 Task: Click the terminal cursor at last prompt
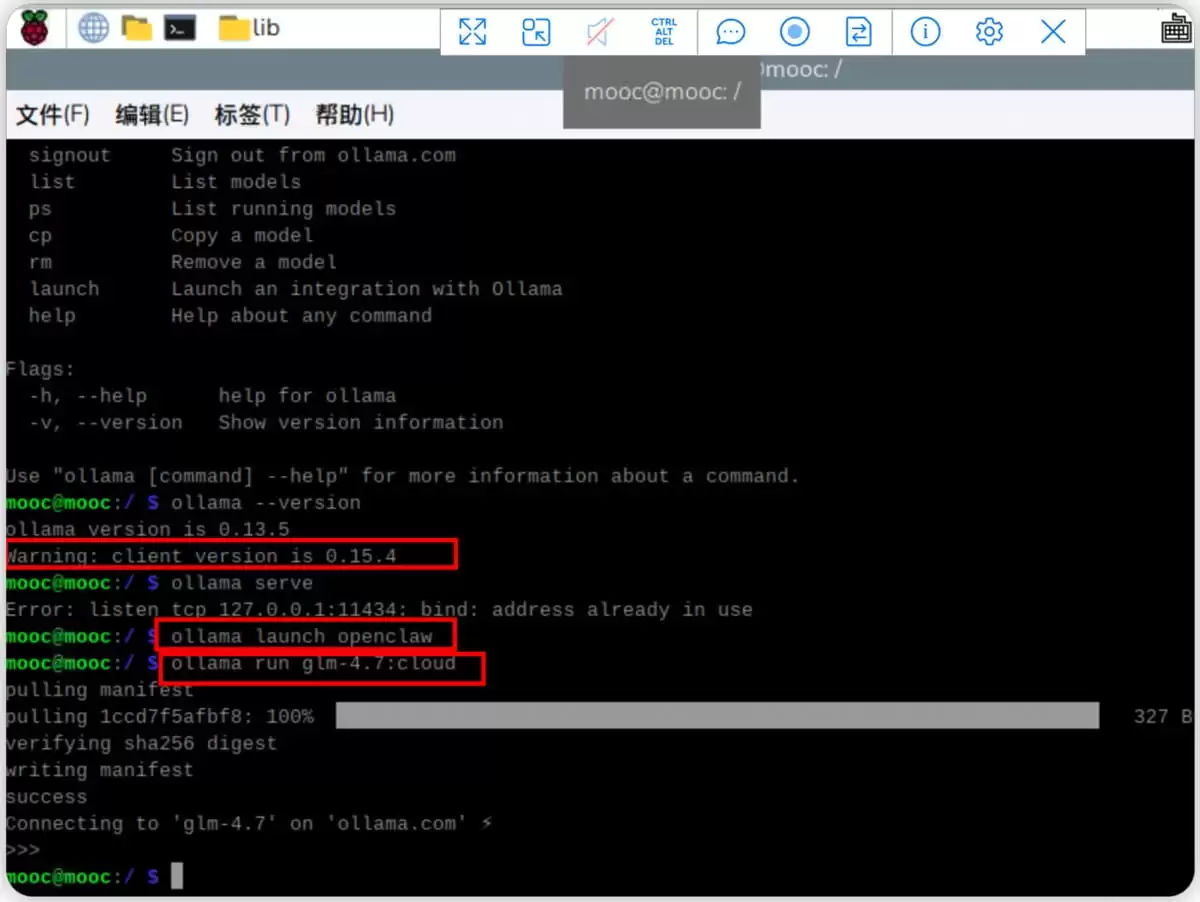click(x=177, y=877)
